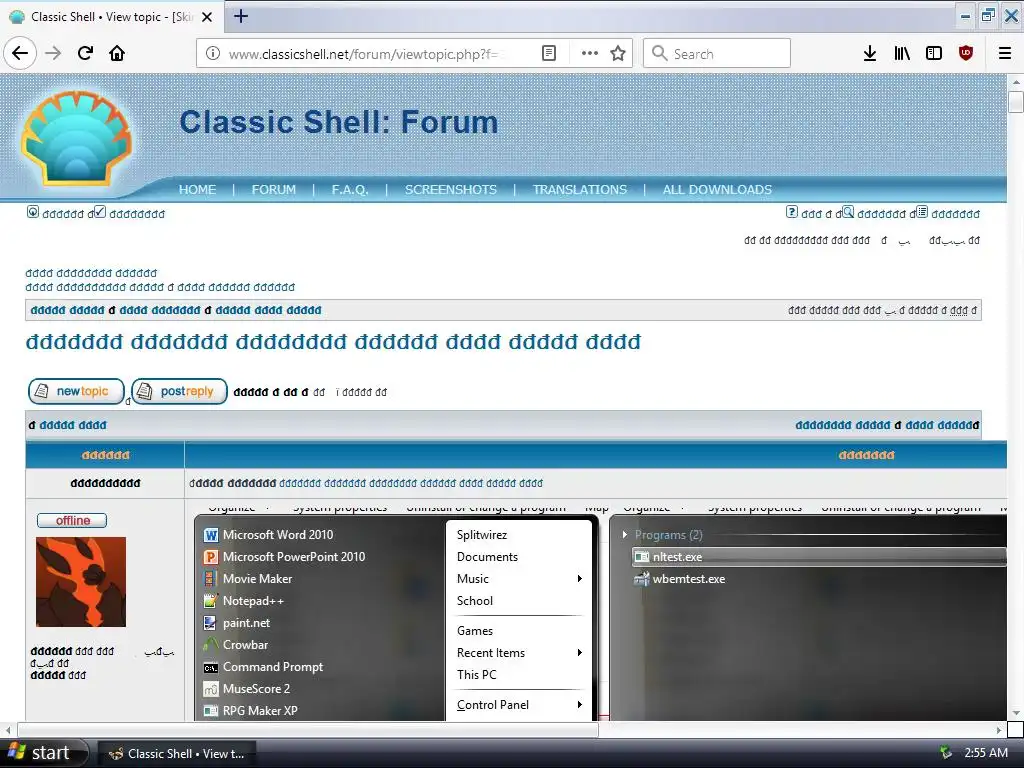
Task: Open the HOME navigation link
Action: (x=197, y=189)
